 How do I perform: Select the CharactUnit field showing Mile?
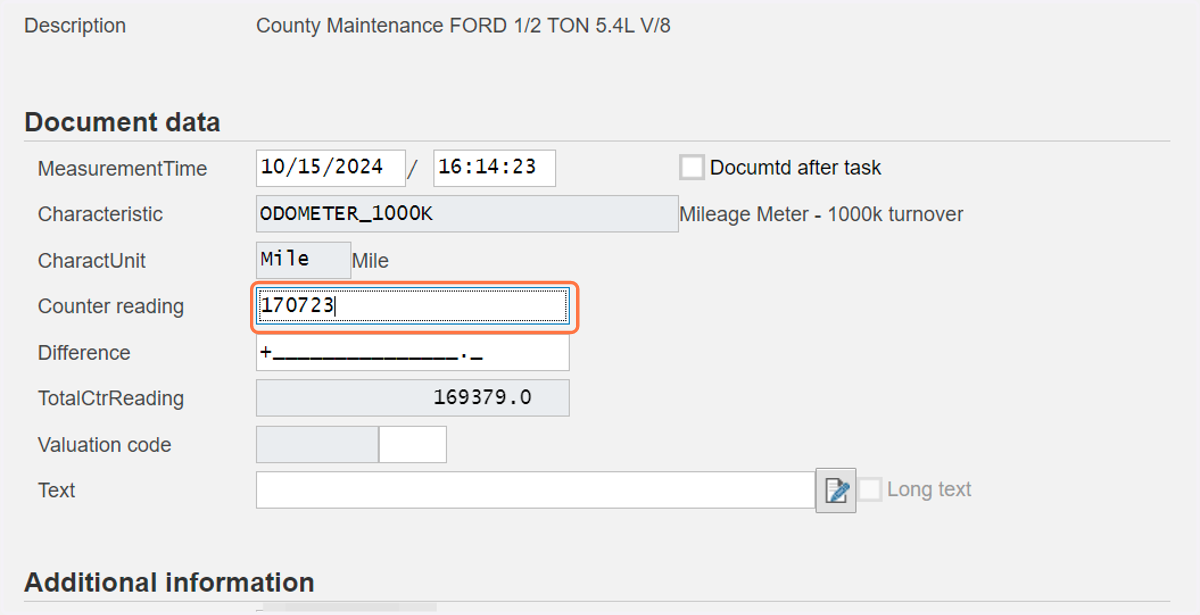[304, 260]
